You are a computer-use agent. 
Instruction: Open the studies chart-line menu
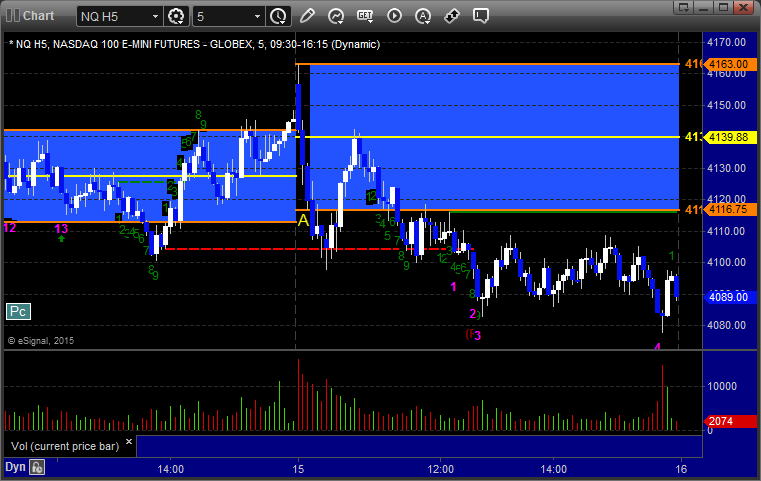click(336, 16)
